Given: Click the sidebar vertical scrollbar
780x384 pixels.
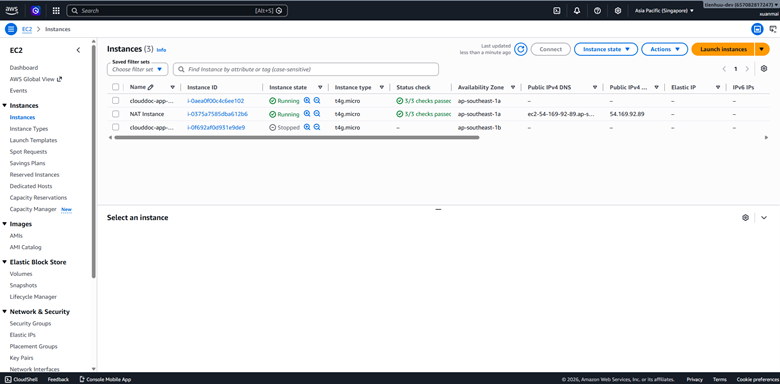Looking at the screenshot, I should tap(94, 162).
